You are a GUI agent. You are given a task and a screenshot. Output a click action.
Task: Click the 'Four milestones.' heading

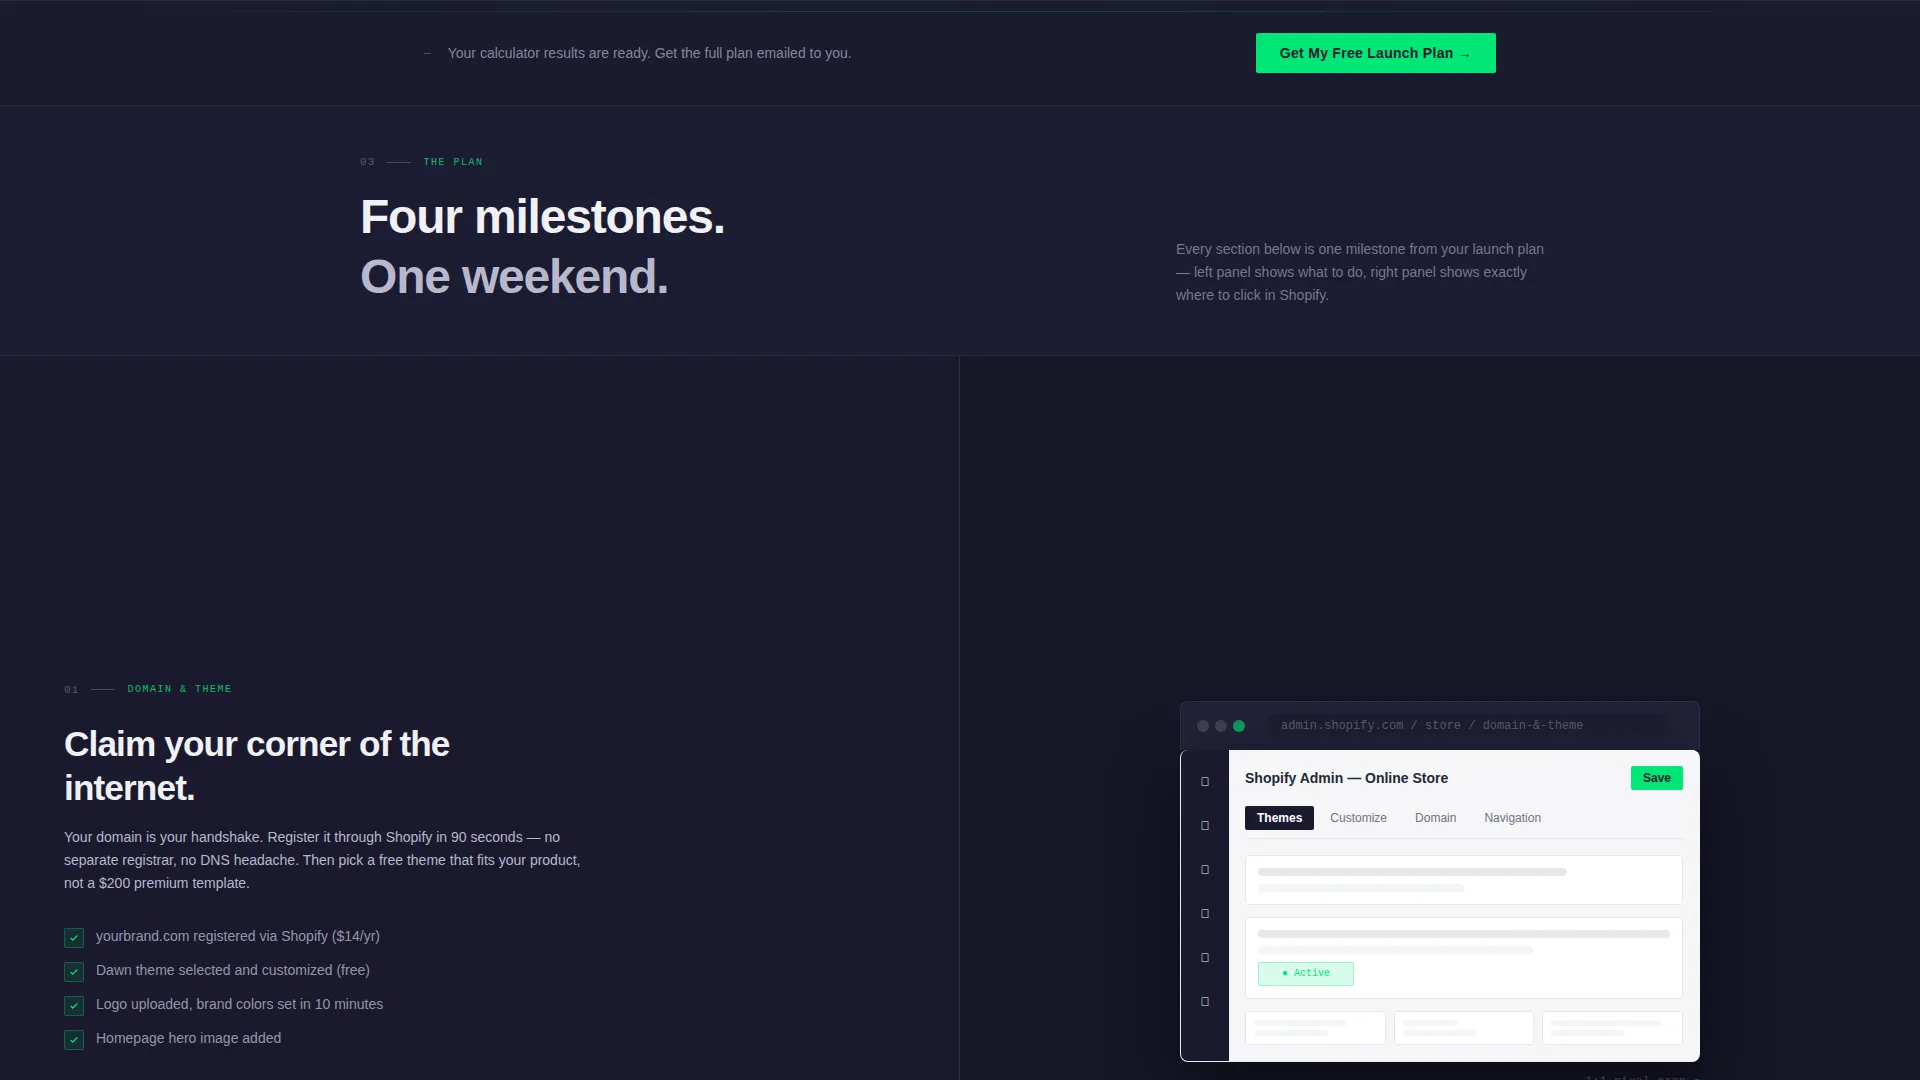(x=542, y=217)
